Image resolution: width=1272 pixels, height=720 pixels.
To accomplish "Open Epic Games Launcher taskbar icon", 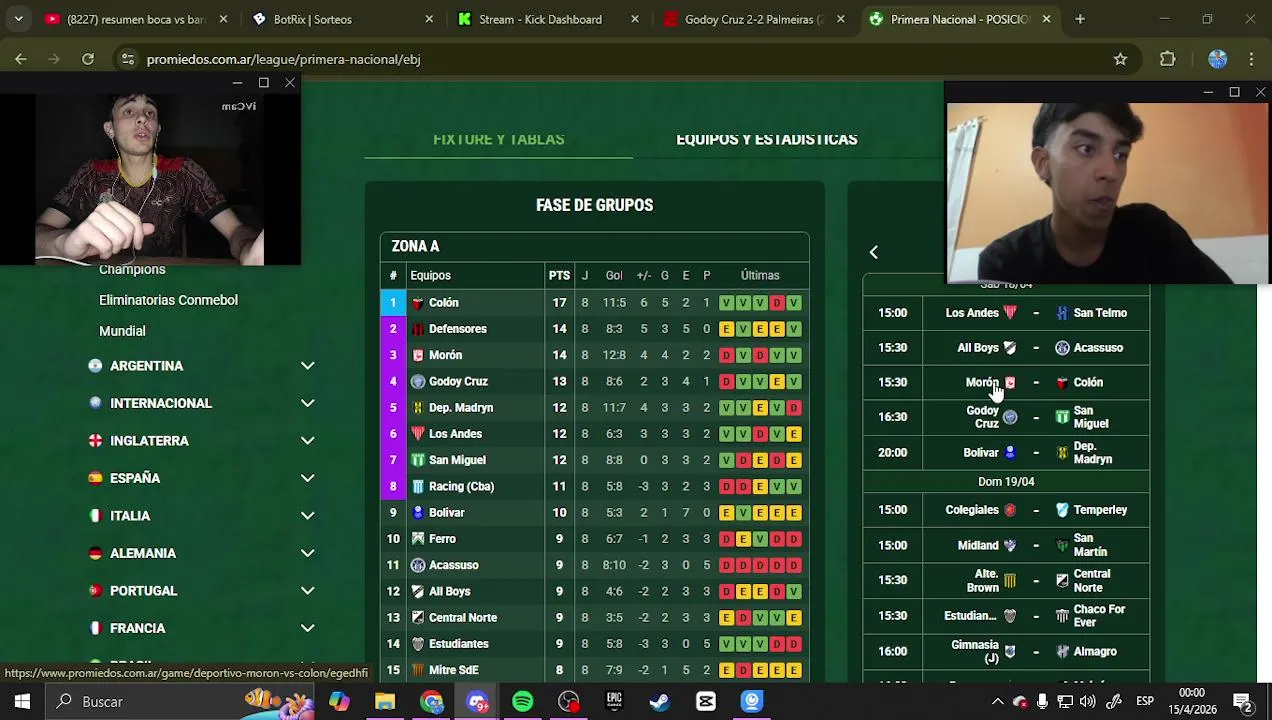I will click(x=614, y=701).
